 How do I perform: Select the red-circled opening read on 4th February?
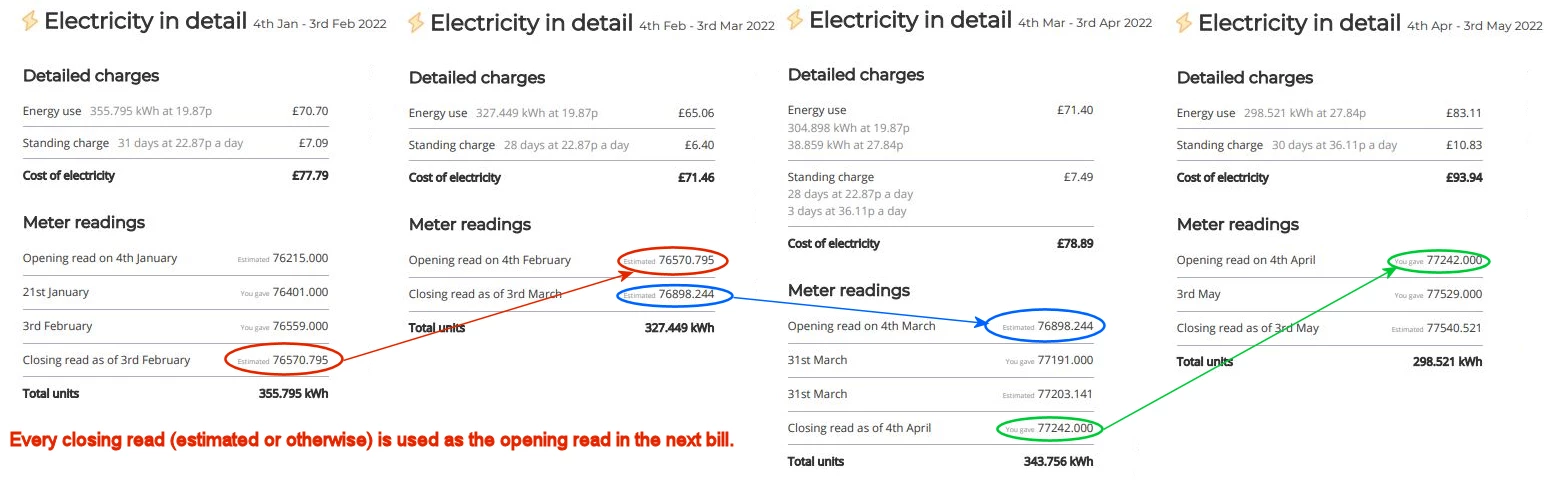point(673,261)
